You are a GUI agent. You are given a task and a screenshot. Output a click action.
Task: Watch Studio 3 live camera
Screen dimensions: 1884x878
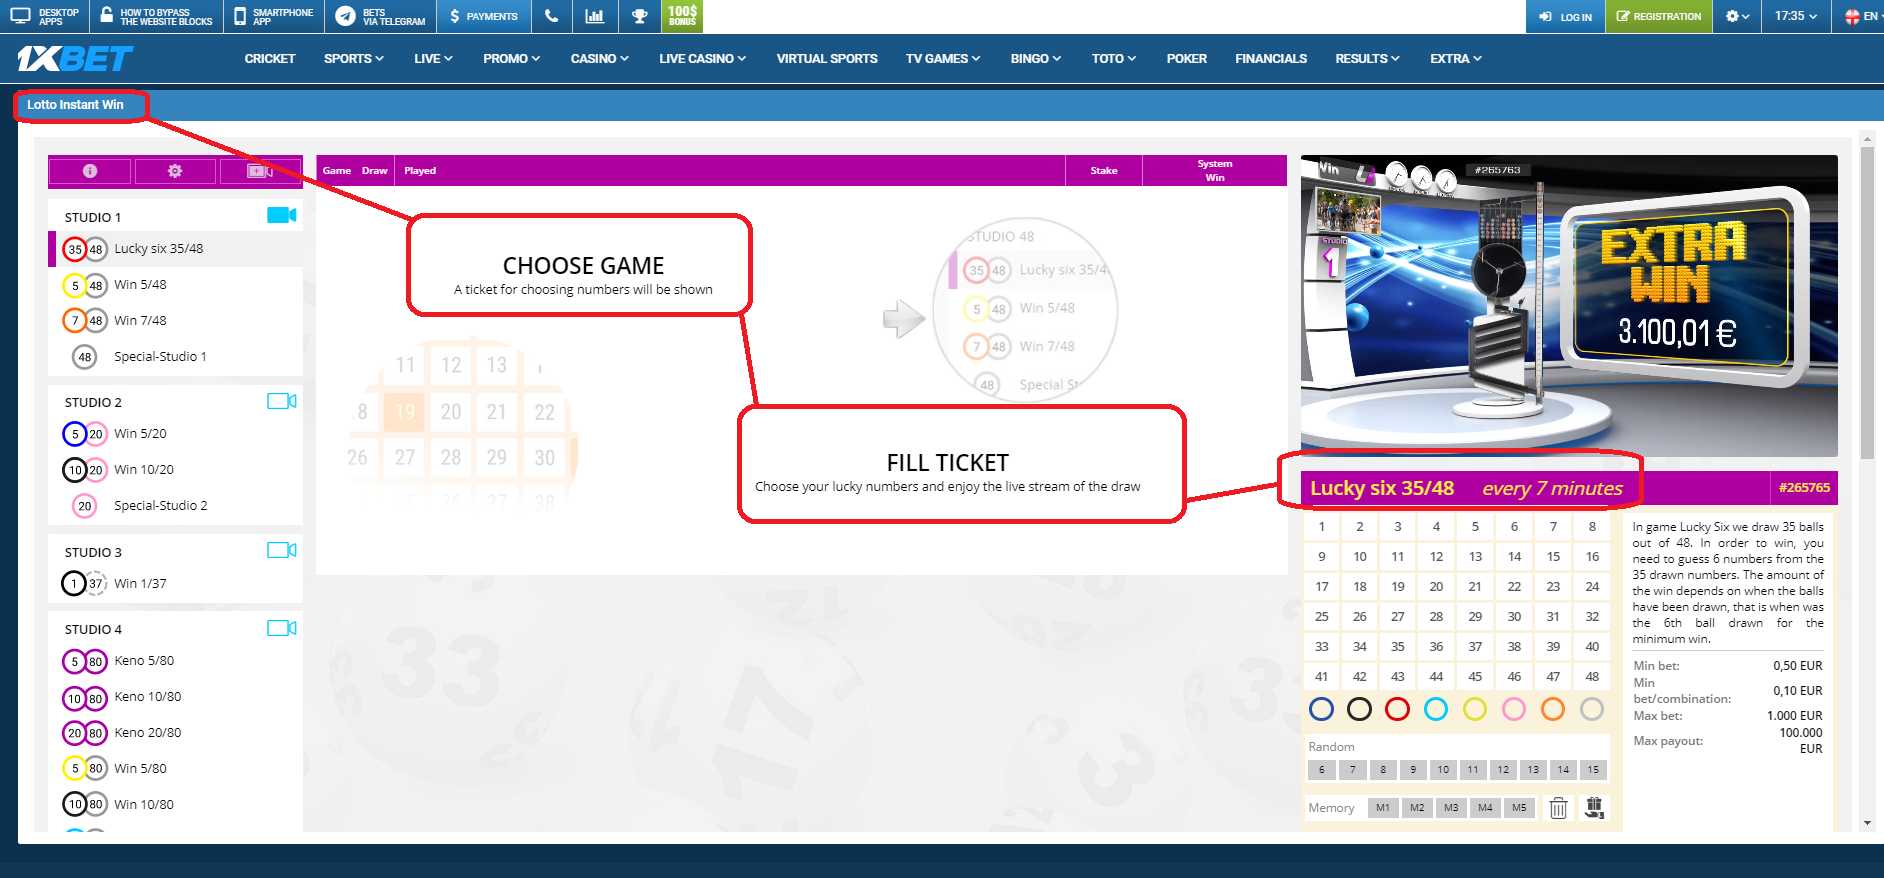[282, 550]
